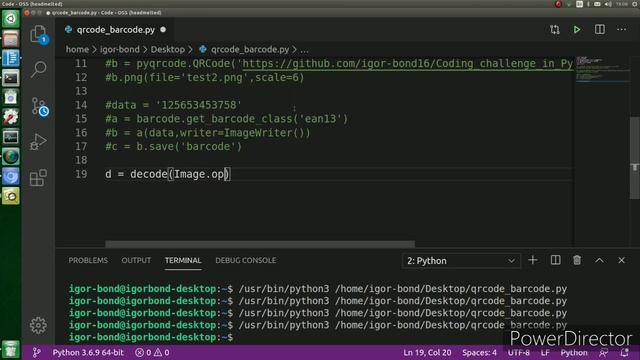The width and height of the screenshot is (640, 360).
Task: Click qrcode_barcode.py in the breadcrumb
Action: point(250,49)
